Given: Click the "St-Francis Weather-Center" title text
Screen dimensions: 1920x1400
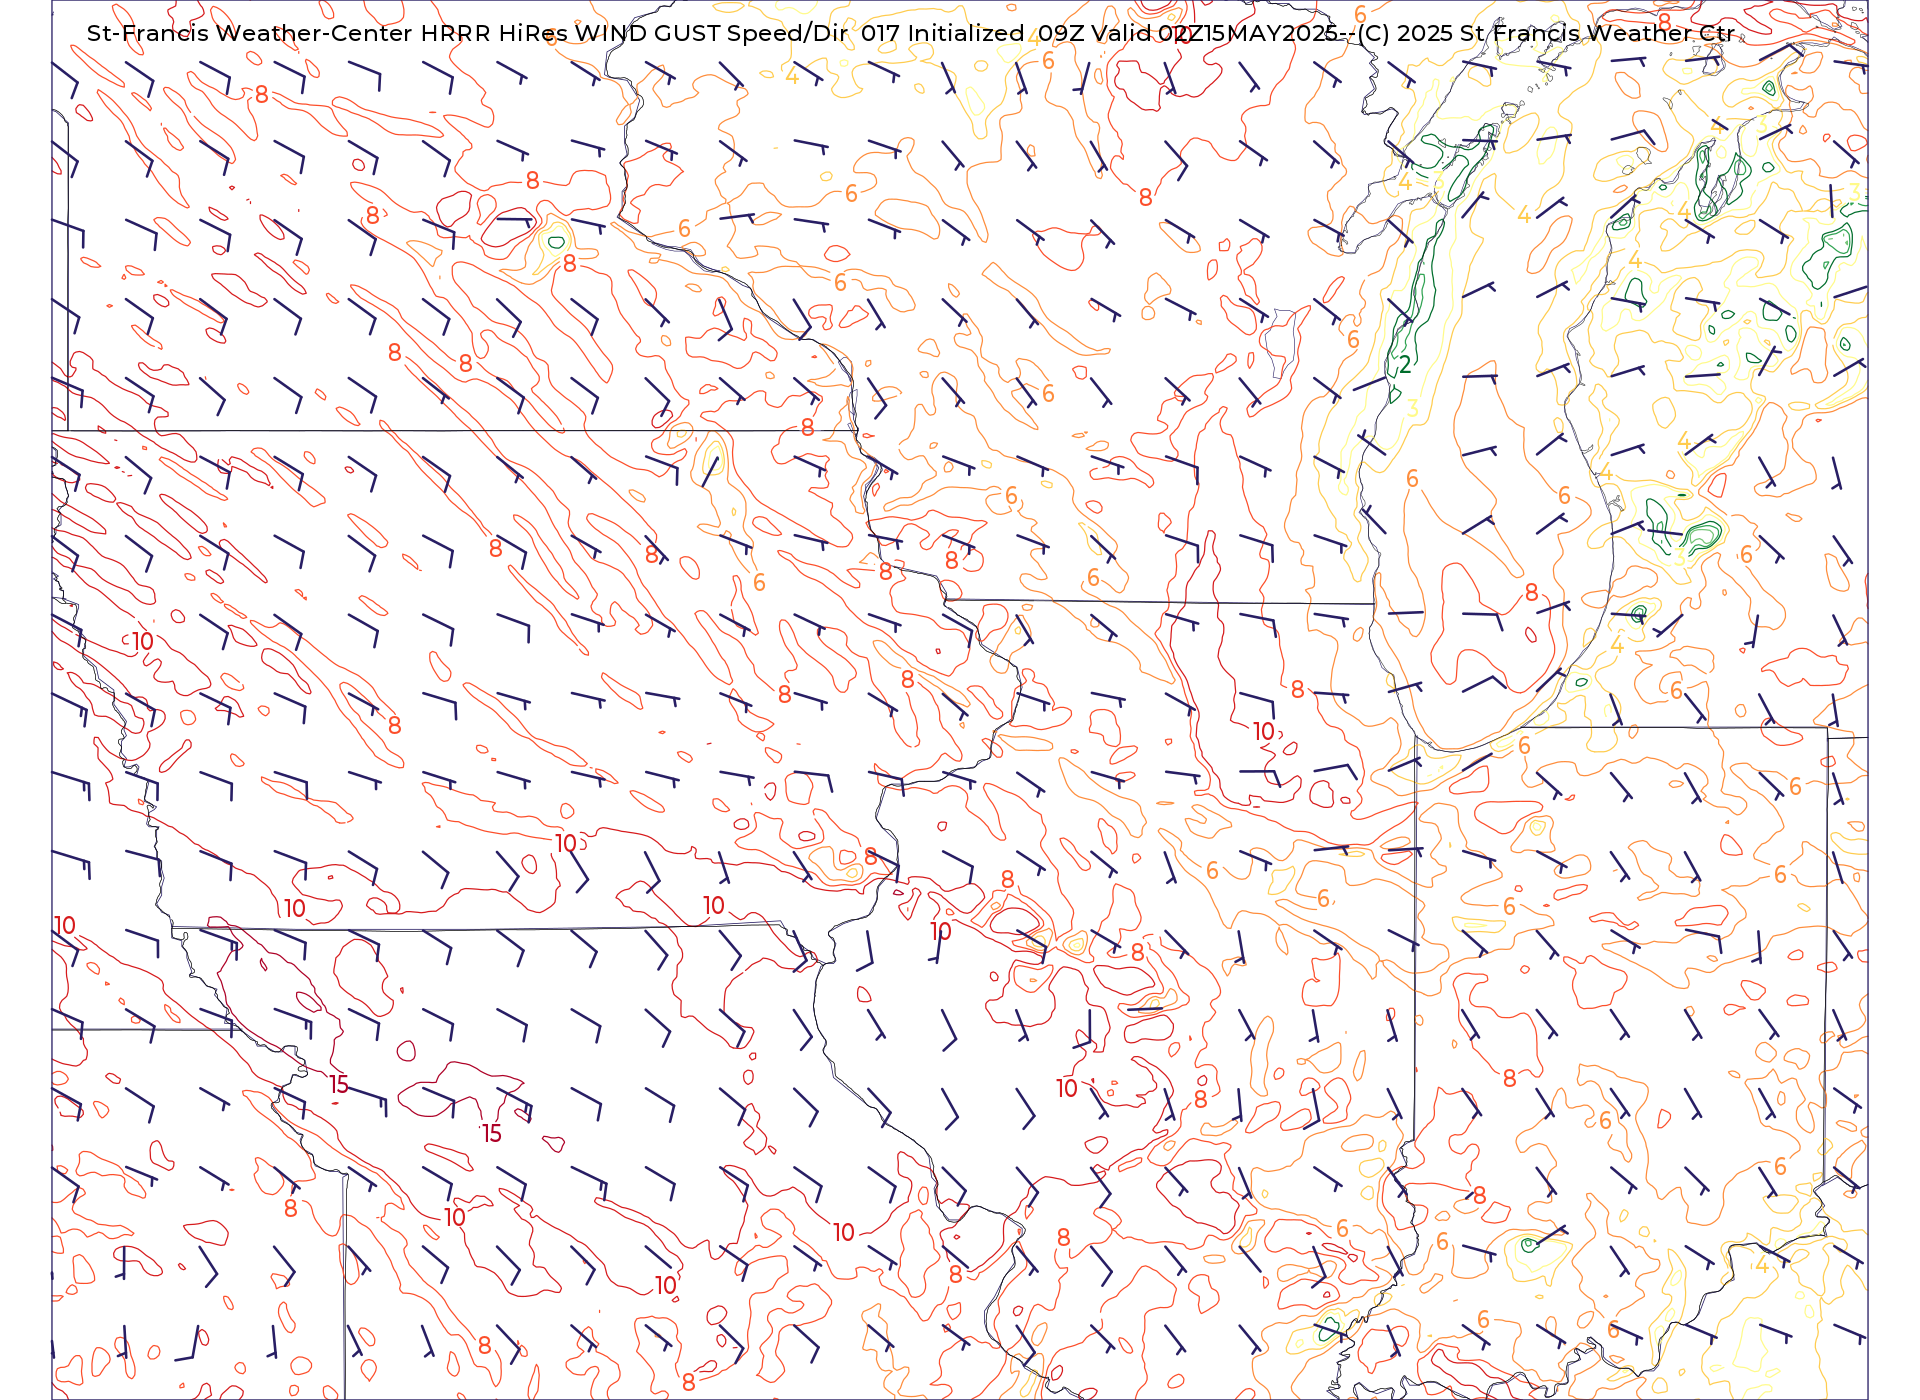Looking at the screenshot, I should point(250,33).
